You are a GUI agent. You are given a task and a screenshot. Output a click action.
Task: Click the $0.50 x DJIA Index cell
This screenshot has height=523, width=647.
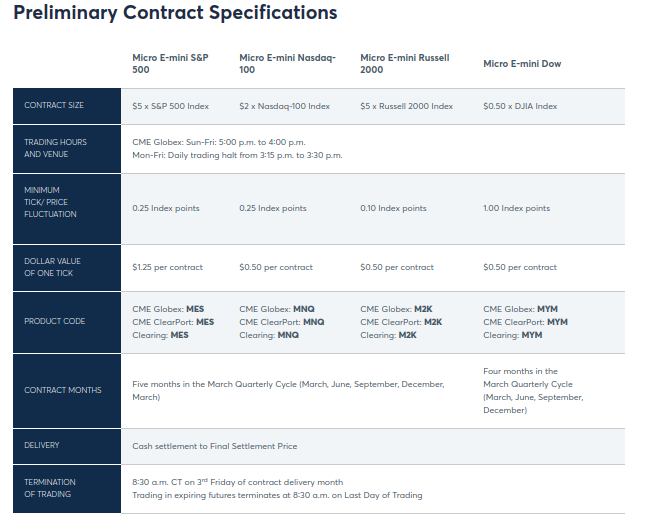pos(520,106)
